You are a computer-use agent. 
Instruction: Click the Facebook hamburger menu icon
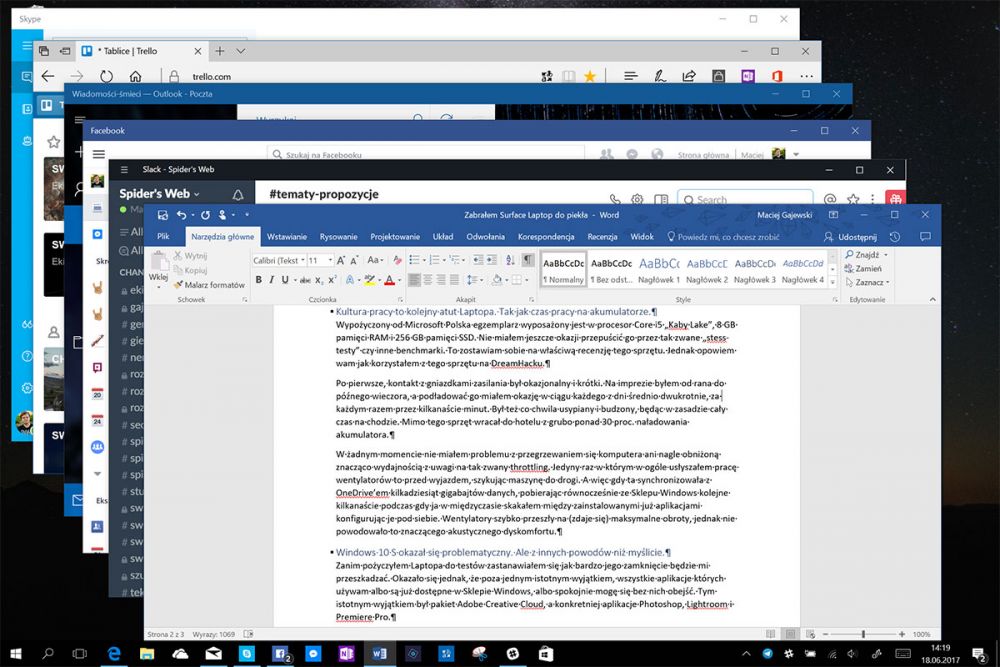98,154
